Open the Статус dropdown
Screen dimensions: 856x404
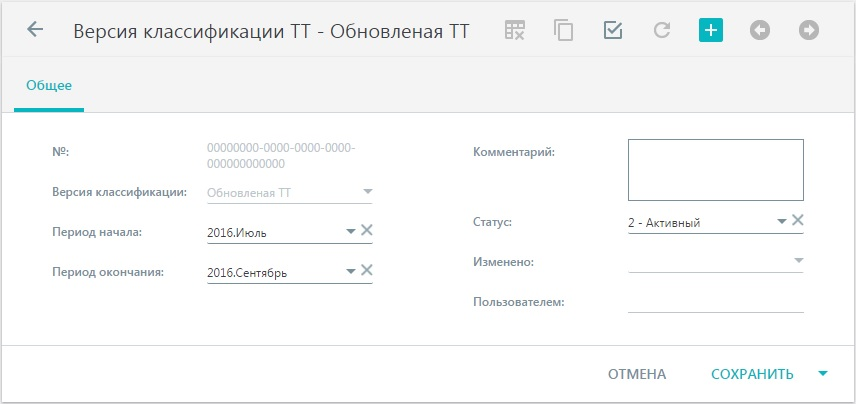[x=782, y=221]
